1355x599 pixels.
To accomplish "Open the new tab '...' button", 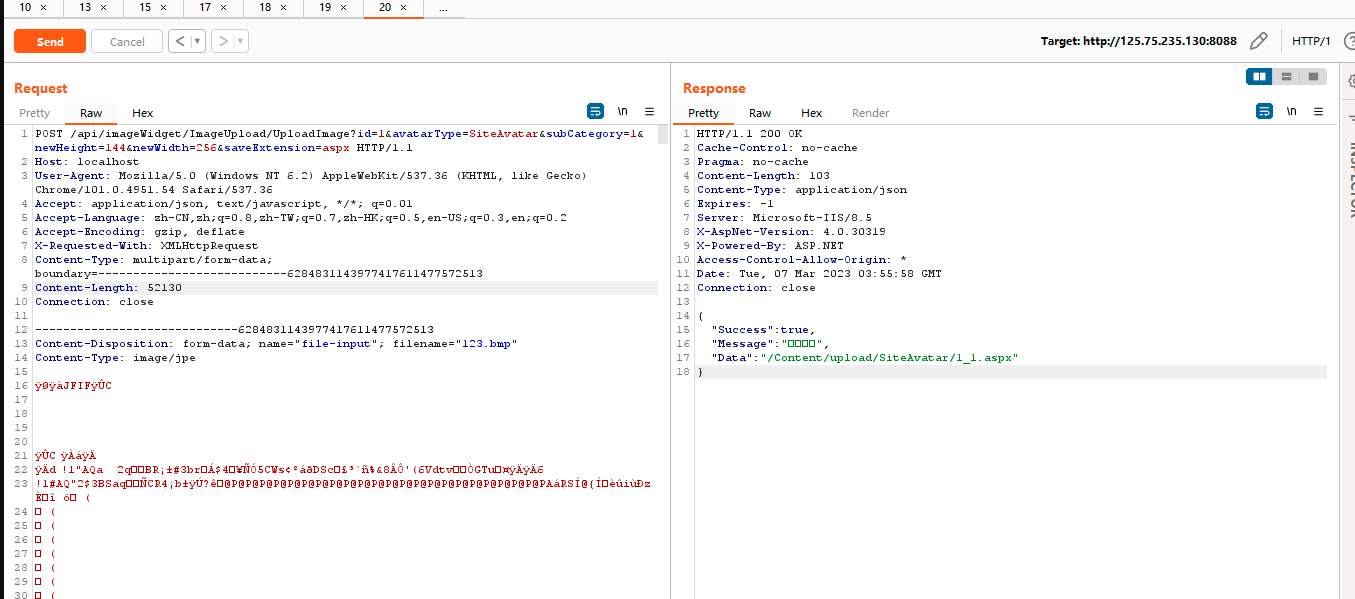I will click(443, 8).
